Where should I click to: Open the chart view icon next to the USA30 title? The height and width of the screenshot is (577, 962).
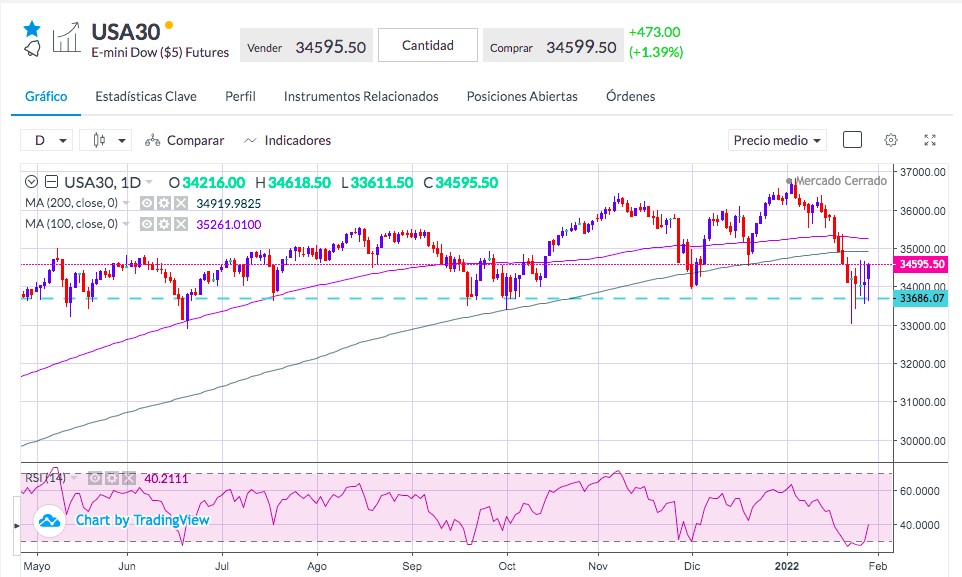66,38
